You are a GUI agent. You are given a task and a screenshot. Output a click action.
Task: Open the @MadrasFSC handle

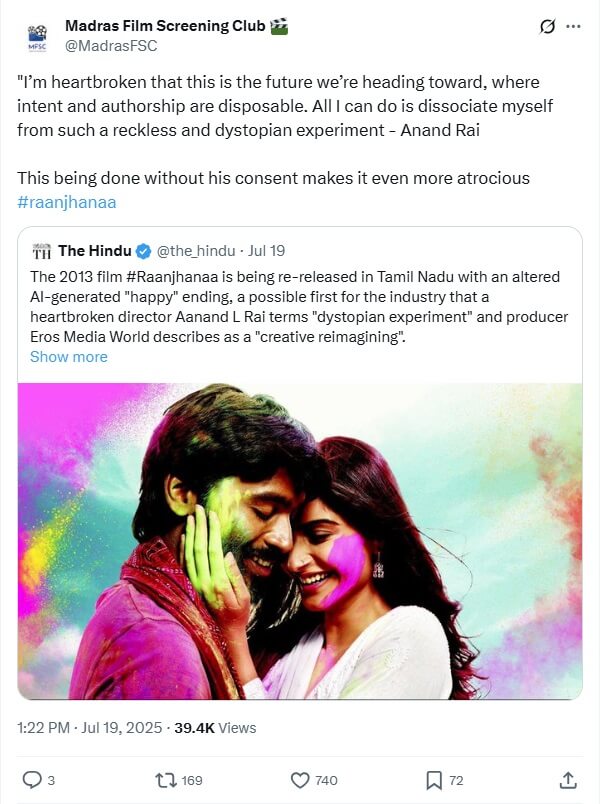(111, 46)
